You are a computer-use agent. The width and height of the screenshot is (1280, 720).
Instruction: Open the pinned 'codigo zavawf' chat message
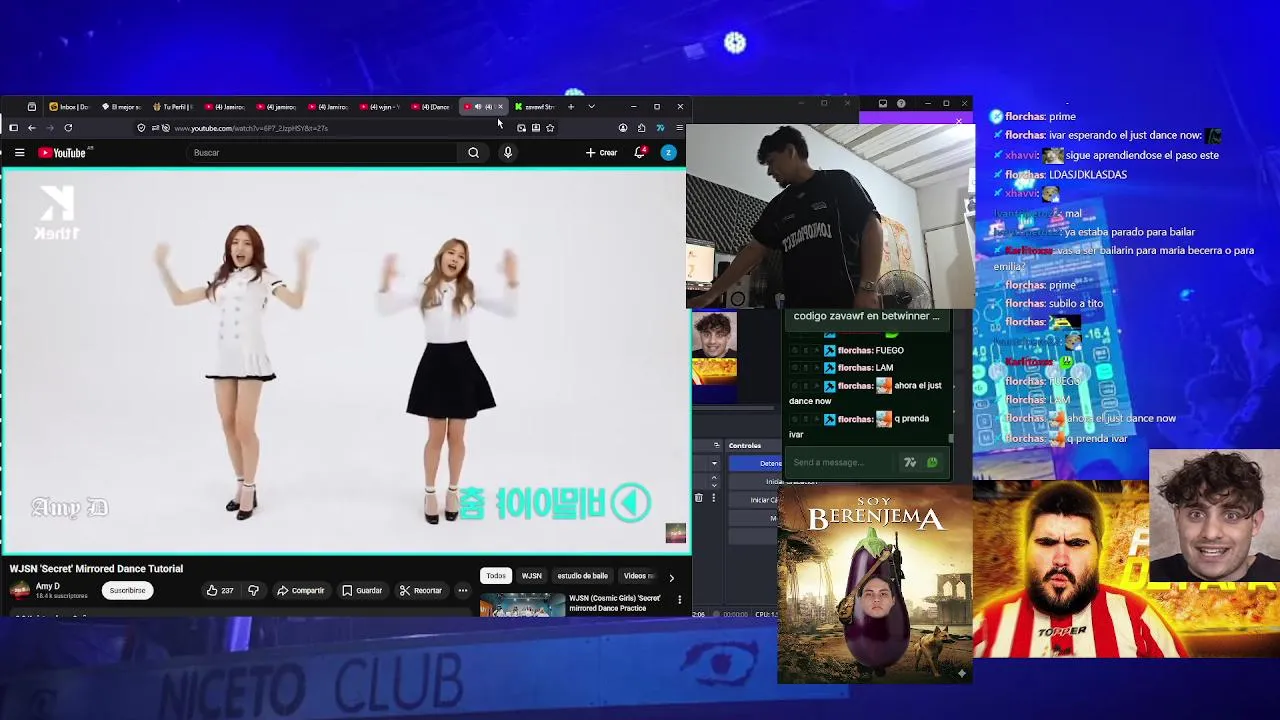(866, 316)
